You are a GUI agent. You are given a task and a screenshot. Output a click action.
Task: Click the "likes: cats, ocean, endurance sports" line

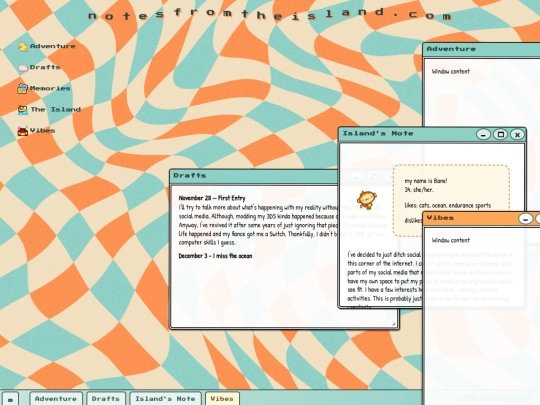point(448,206)
